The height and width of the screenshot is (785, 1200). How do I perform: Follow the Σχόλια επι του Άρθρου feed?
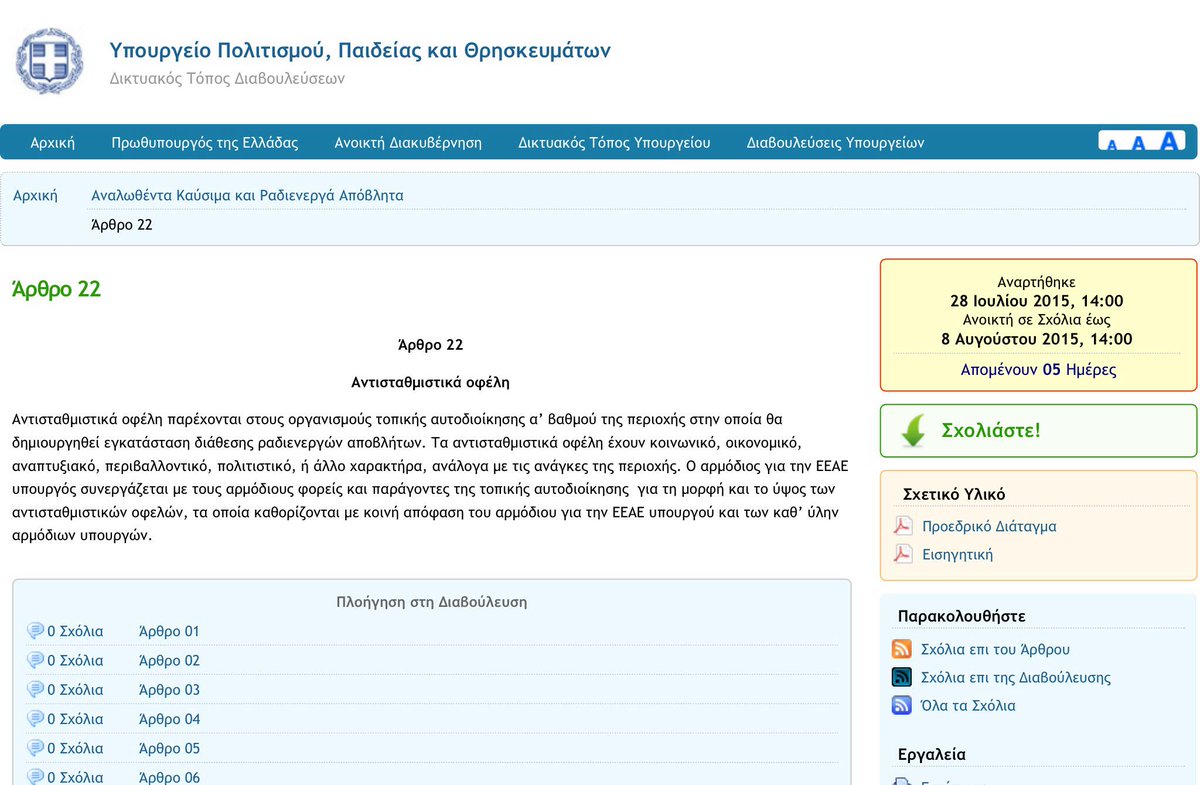coord(995,649)
